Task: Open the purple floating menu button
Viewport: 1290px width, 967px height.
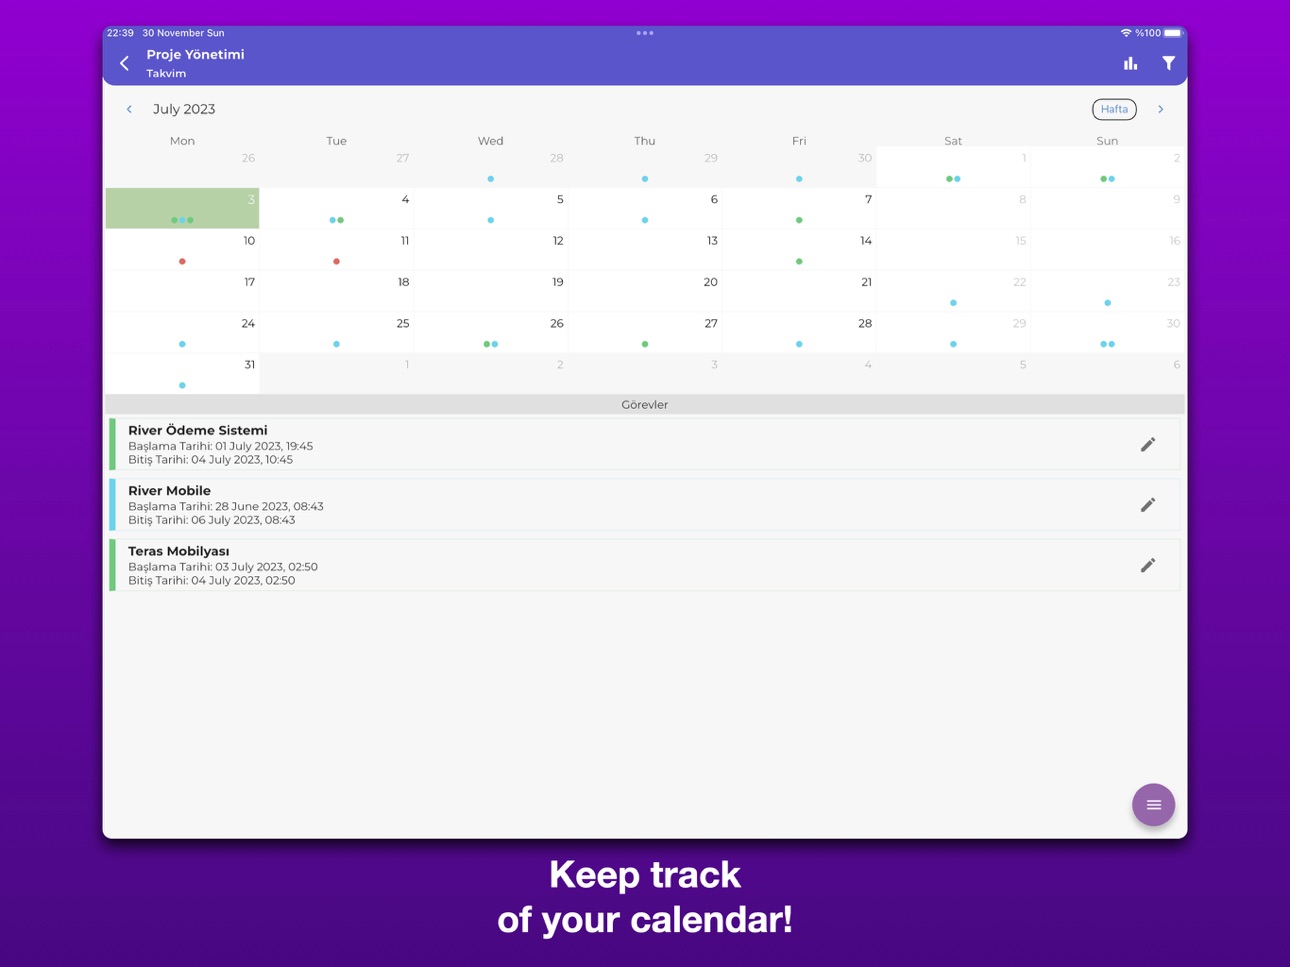Action: click(1153, 804)
